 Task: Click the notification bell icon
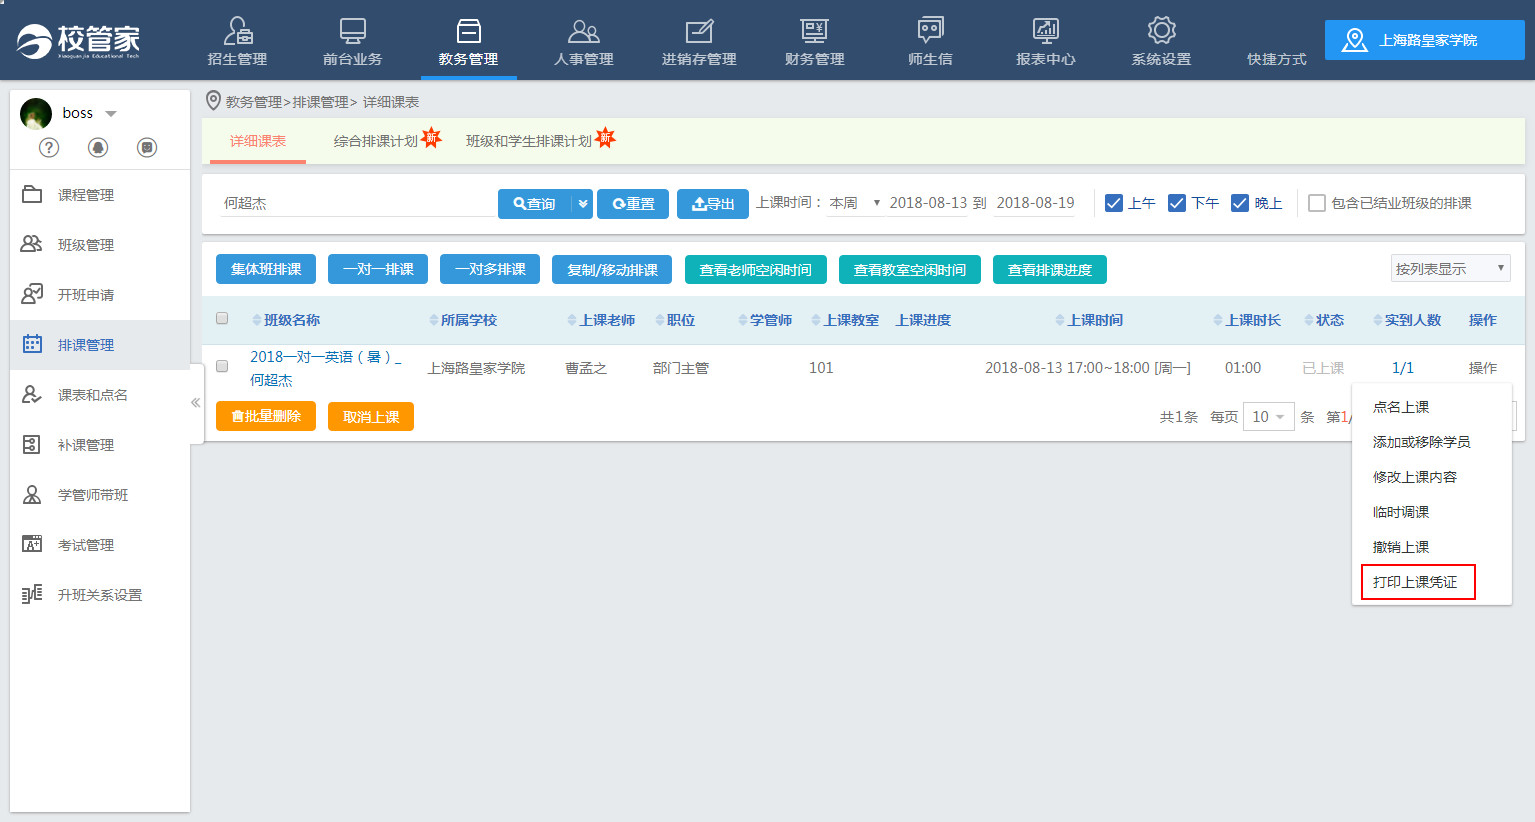[98, 148]
